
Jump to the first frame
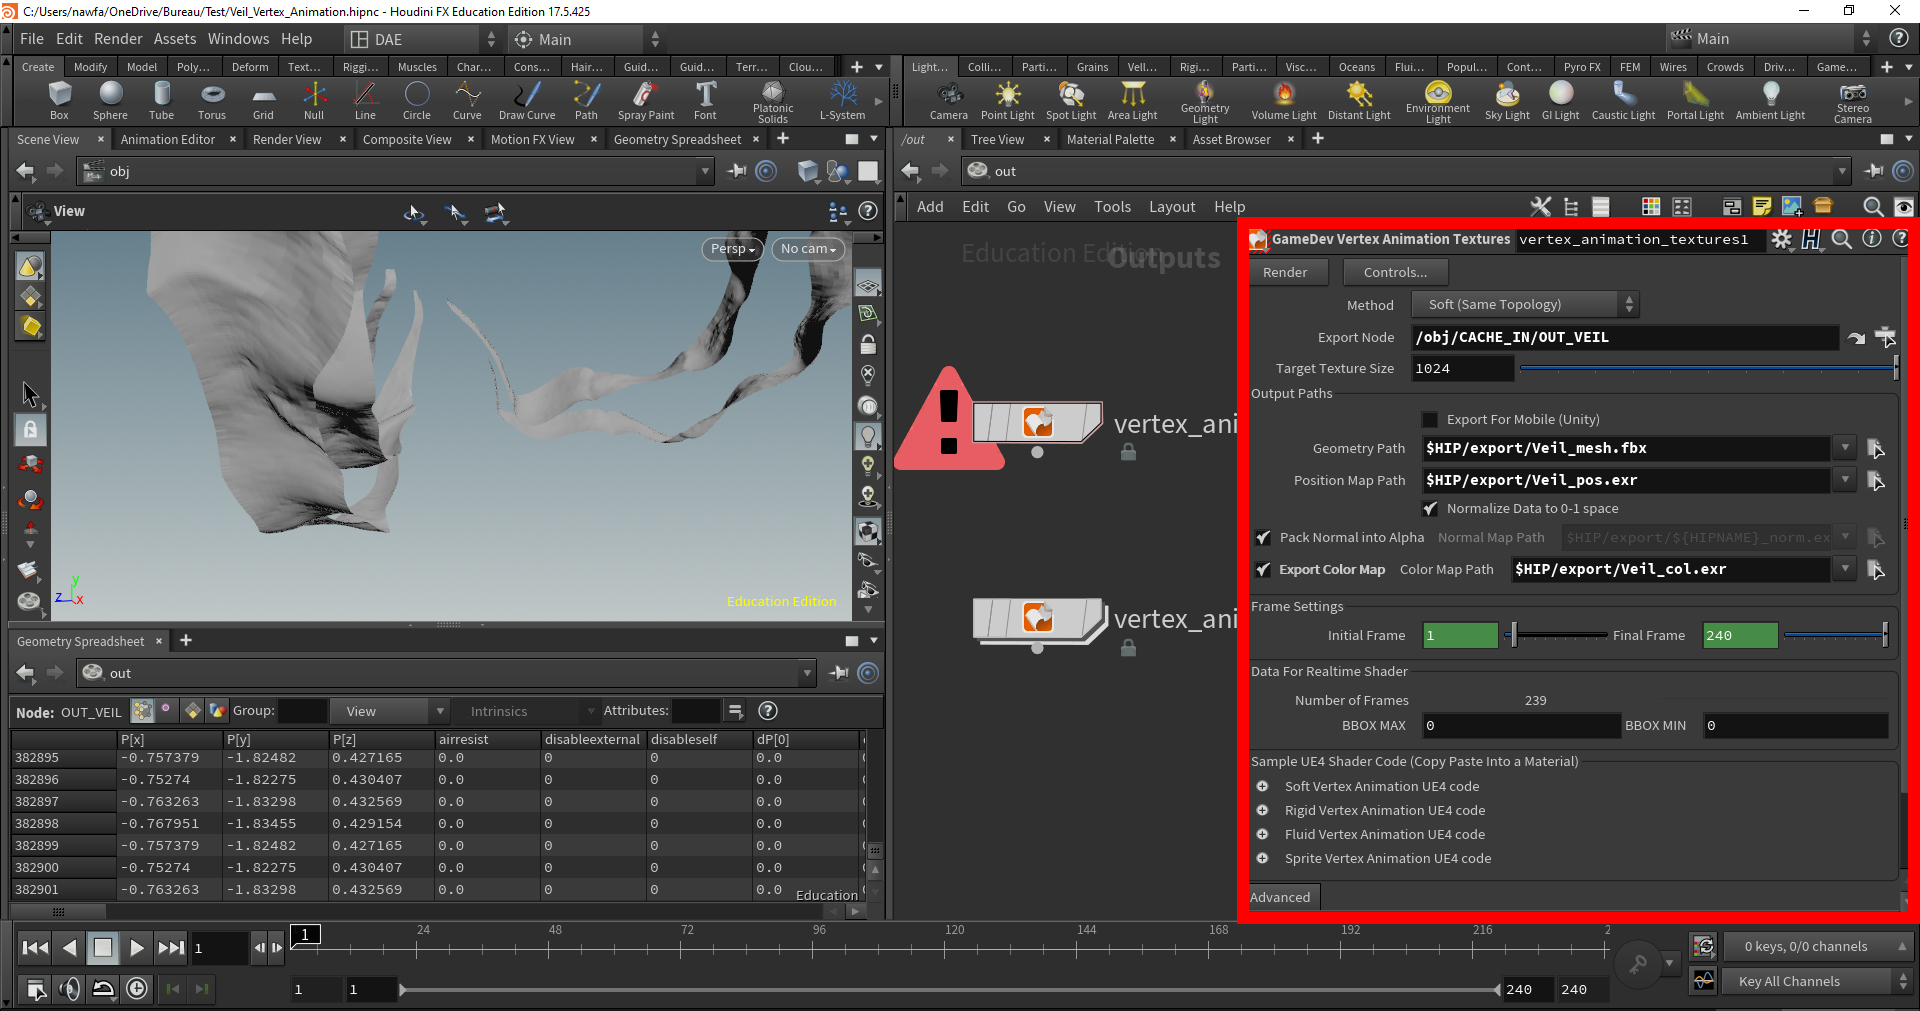pyautogui.click(x=35, y=948)
